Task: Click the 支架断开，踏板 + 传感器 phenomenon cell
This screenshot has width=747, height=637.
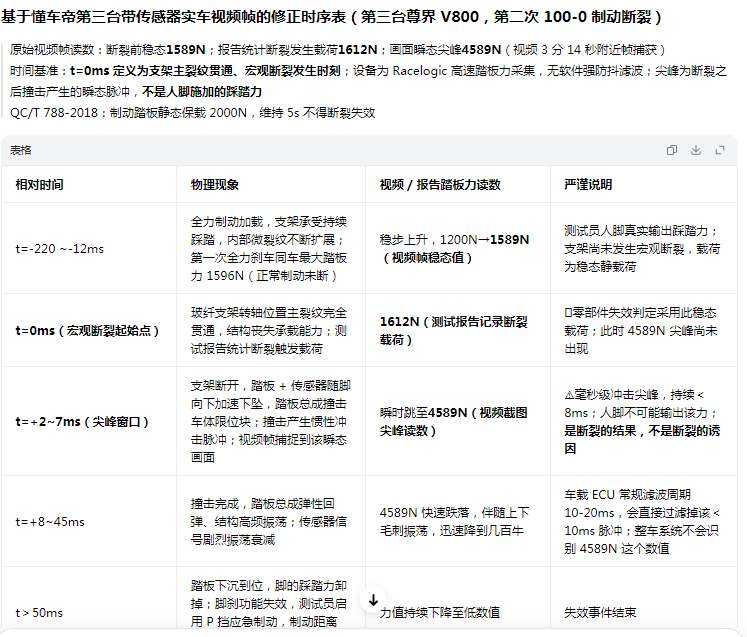Action: click(x=271, y=422)
